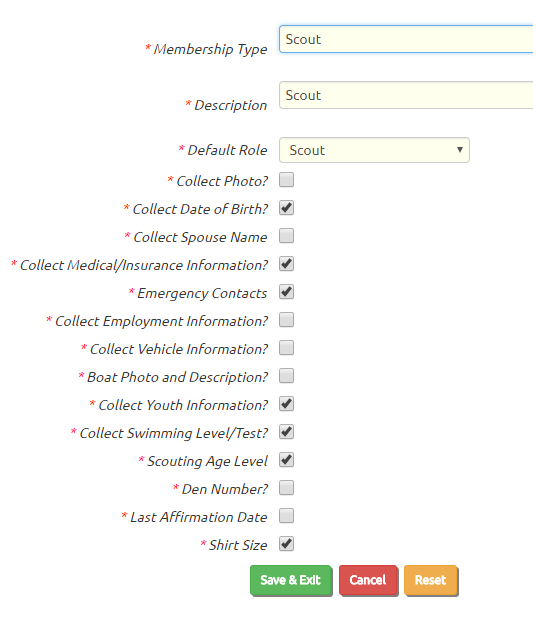This screenshot has width=533, height=618.
Task: Click the Membership Type text field
Action: [406, 39]
